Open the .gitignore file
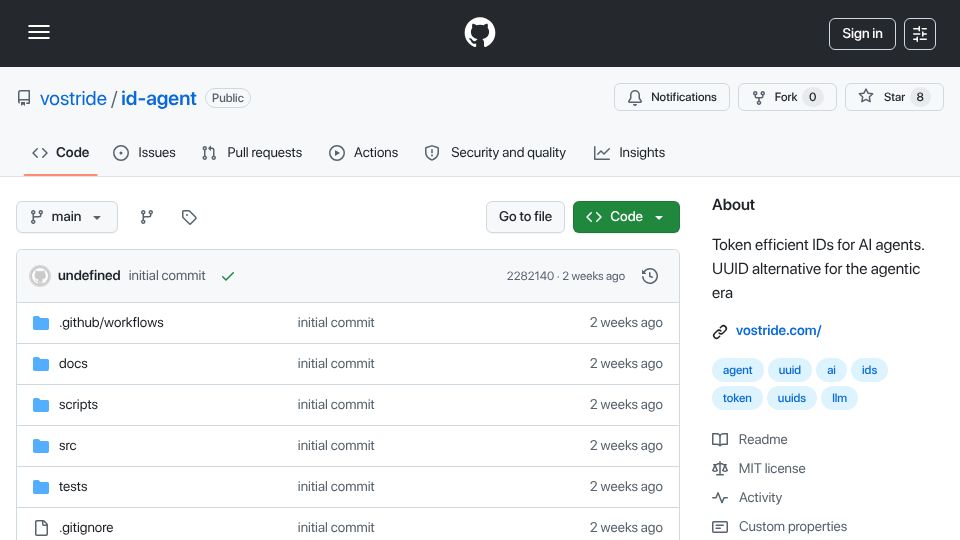The width and height of the screenshot is (960, 540). coord(86,528)
